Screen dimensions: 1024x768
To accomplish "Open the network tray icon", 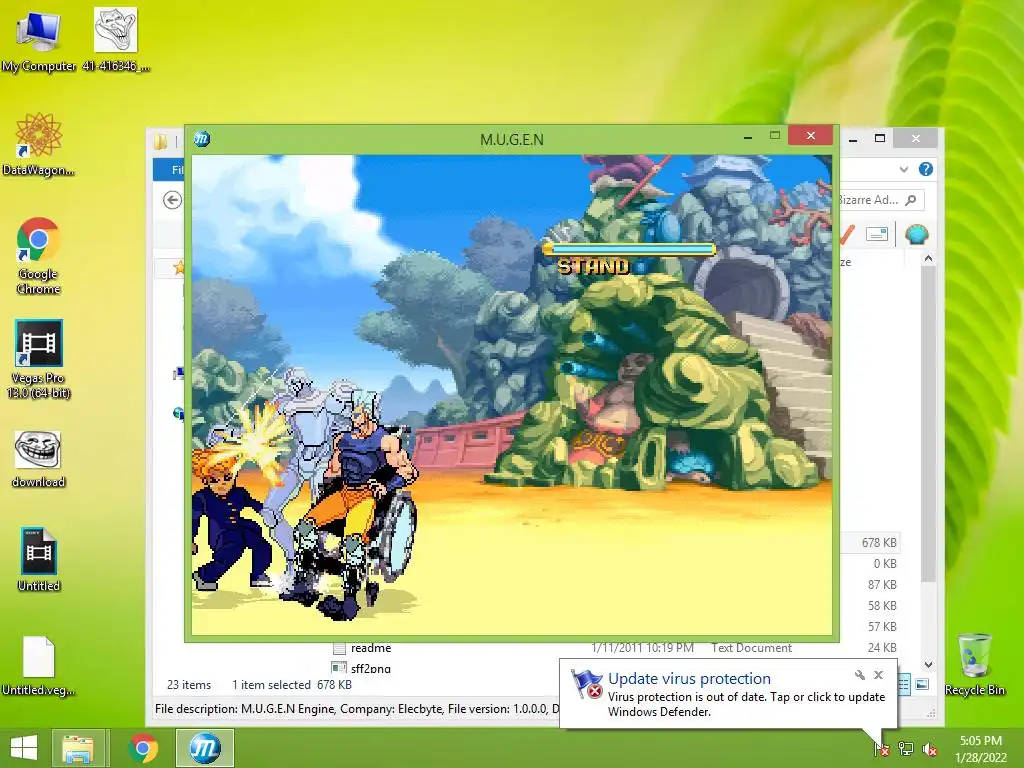I will coord(906,748).
